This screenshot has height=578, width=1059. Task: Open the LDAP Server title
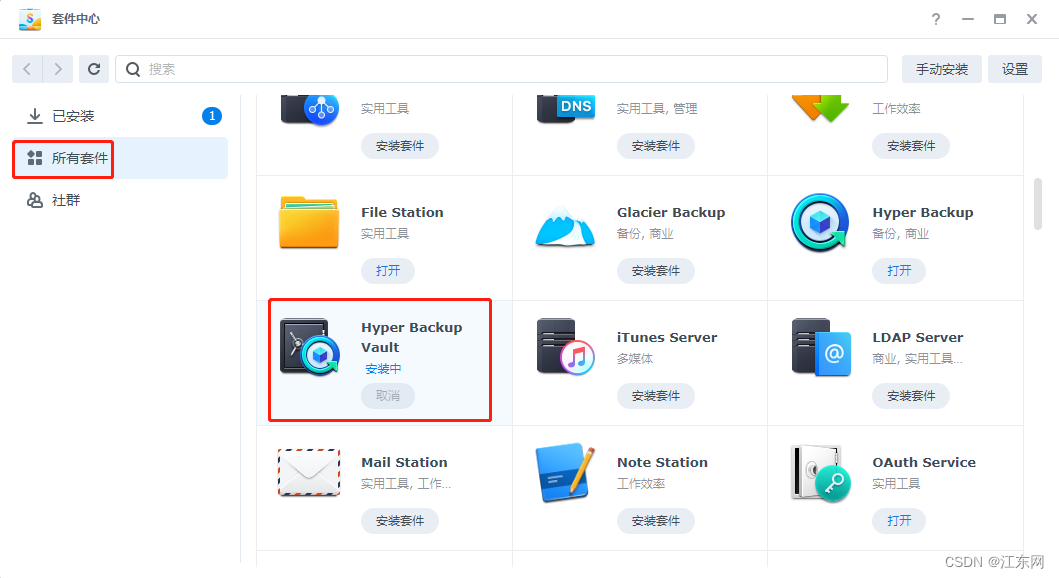(917, 337)
